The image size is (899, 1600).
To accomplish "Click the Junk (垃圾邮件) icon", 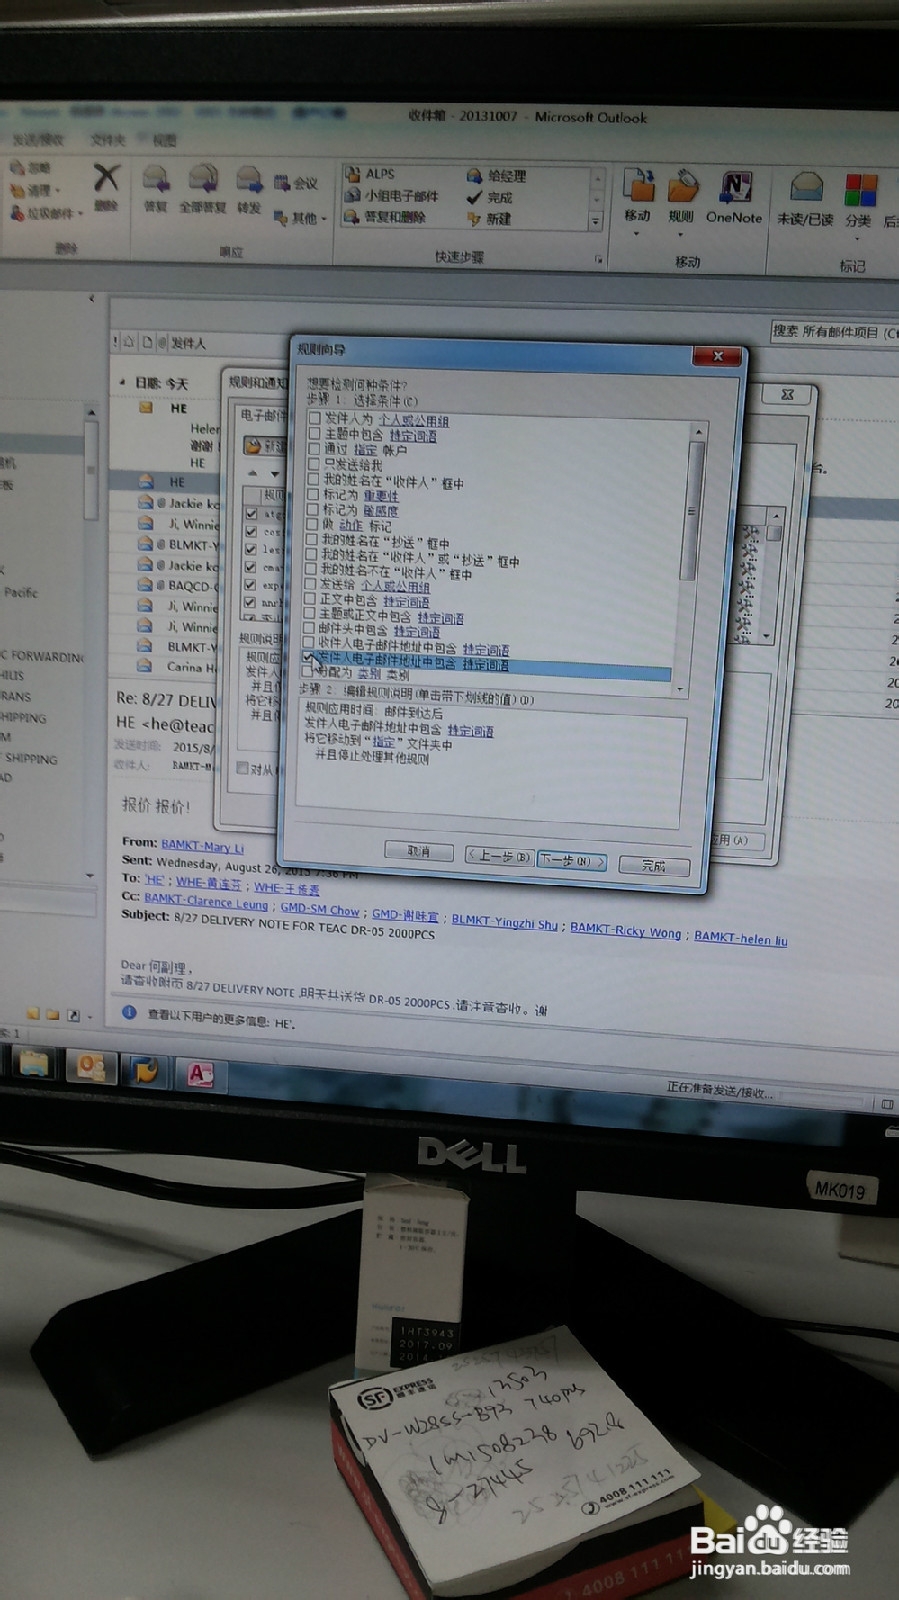I will click(x=46, y=213).
